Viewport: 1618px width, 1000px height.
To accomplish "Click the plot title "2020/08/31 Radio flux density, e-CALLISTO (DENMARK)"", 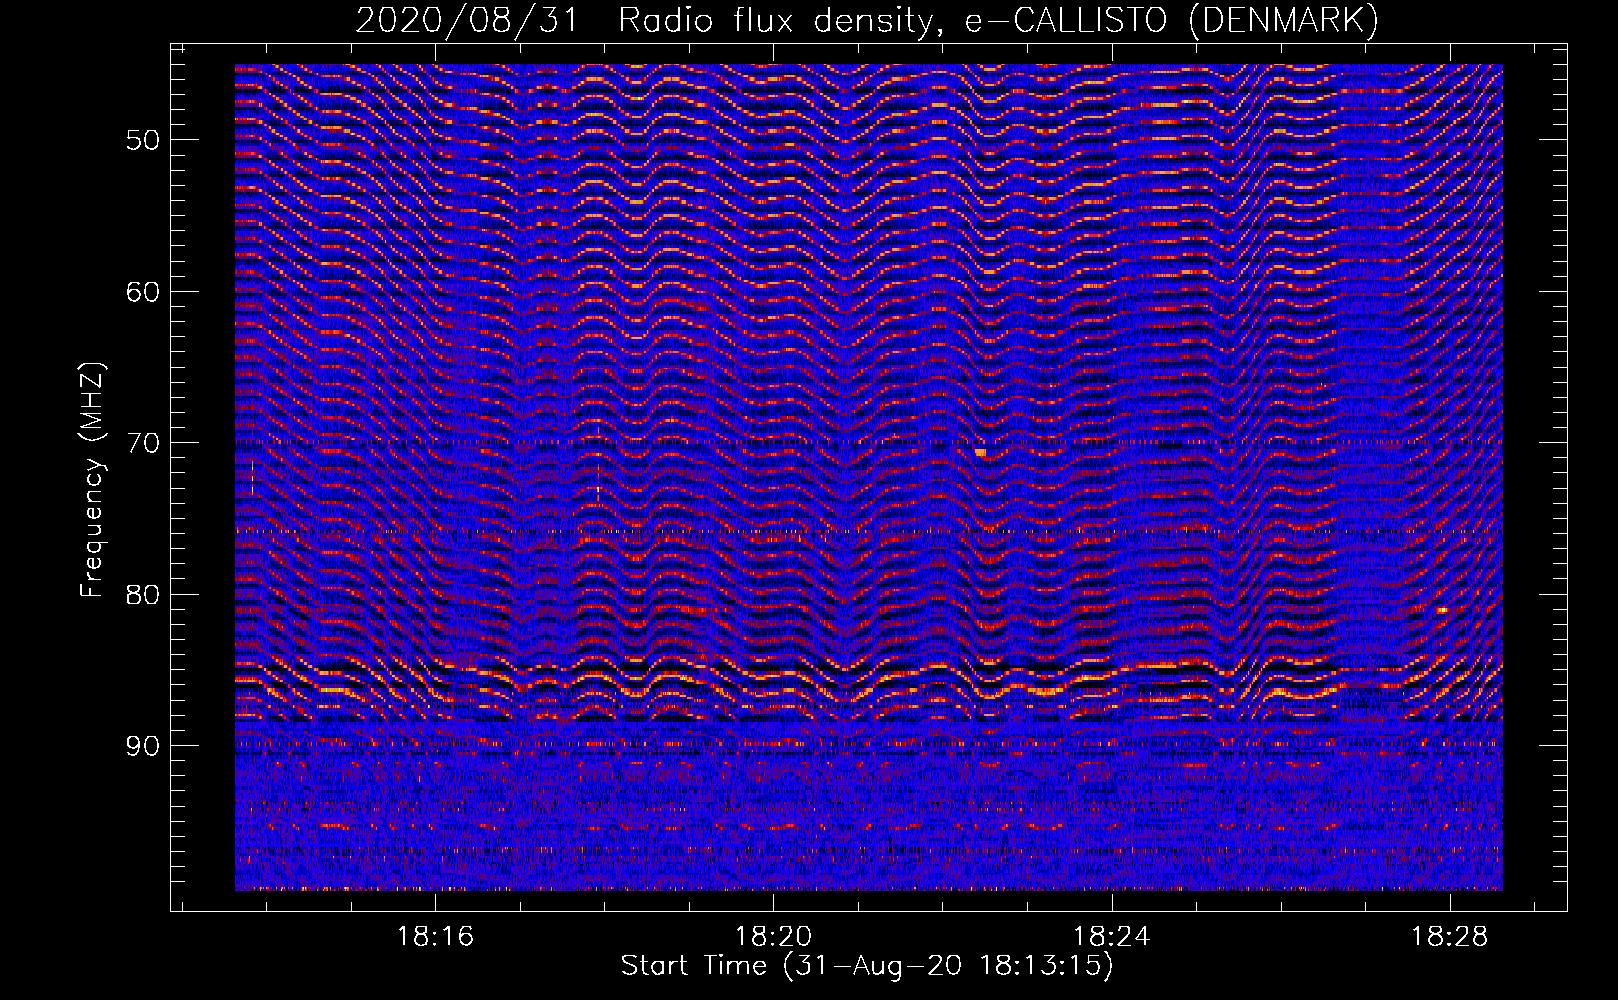I will coord(867,20).
